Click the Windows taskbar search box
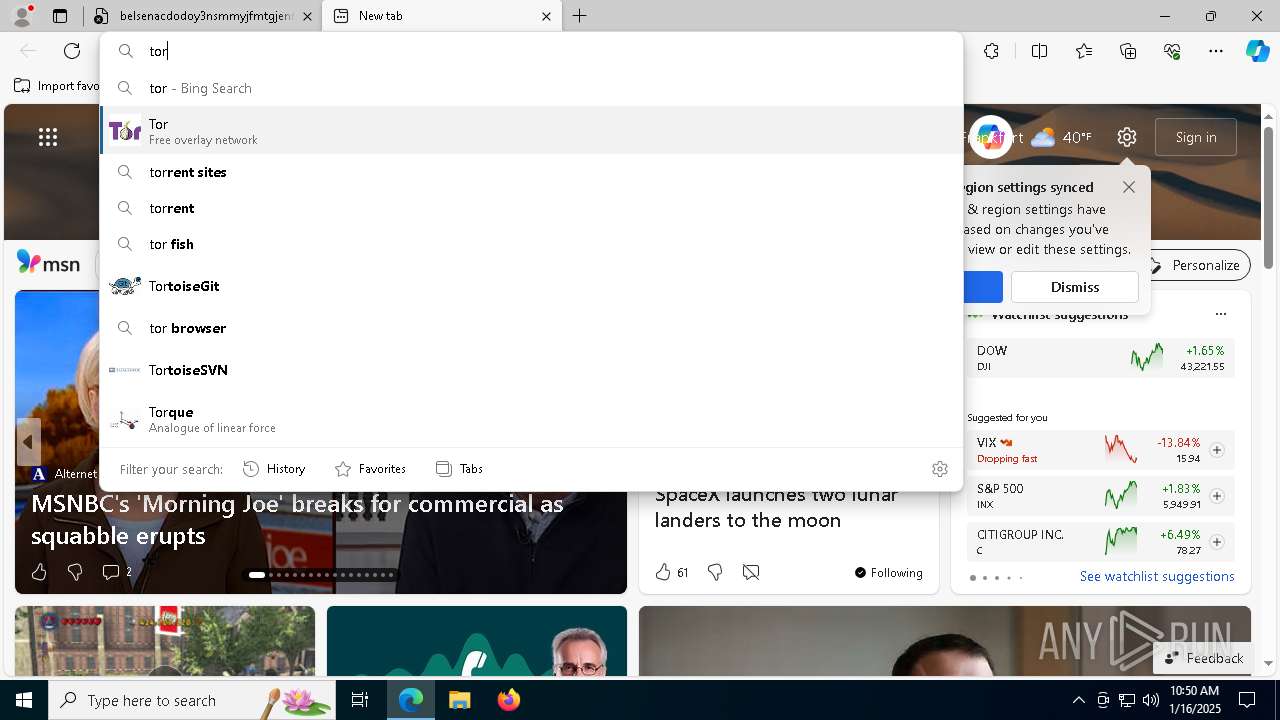1280x720 pixels. (x=192, y=700)
